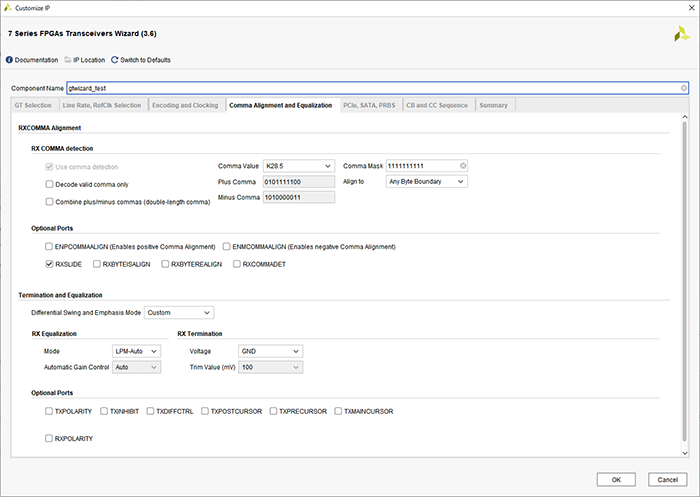Click the IP Location link
This screenshot has height=497, width=700.
[x=89, y=60]
